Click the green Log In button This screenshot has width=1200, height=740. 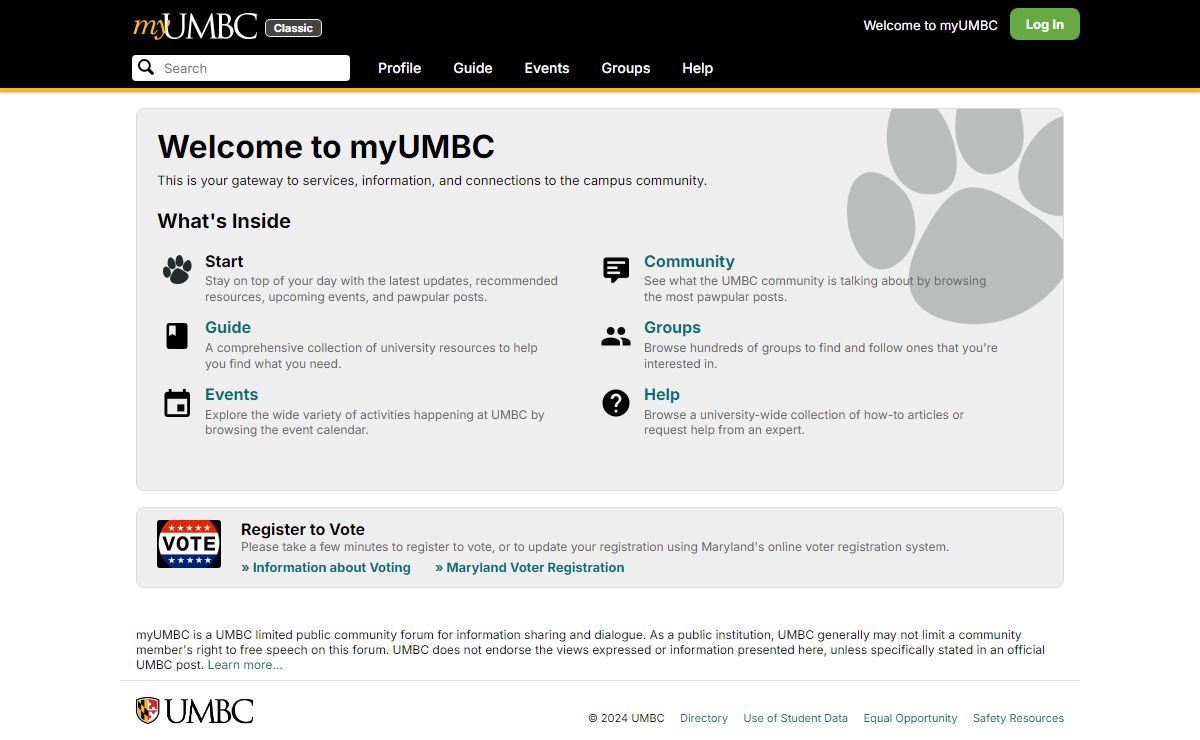(x=1045, y=24)
